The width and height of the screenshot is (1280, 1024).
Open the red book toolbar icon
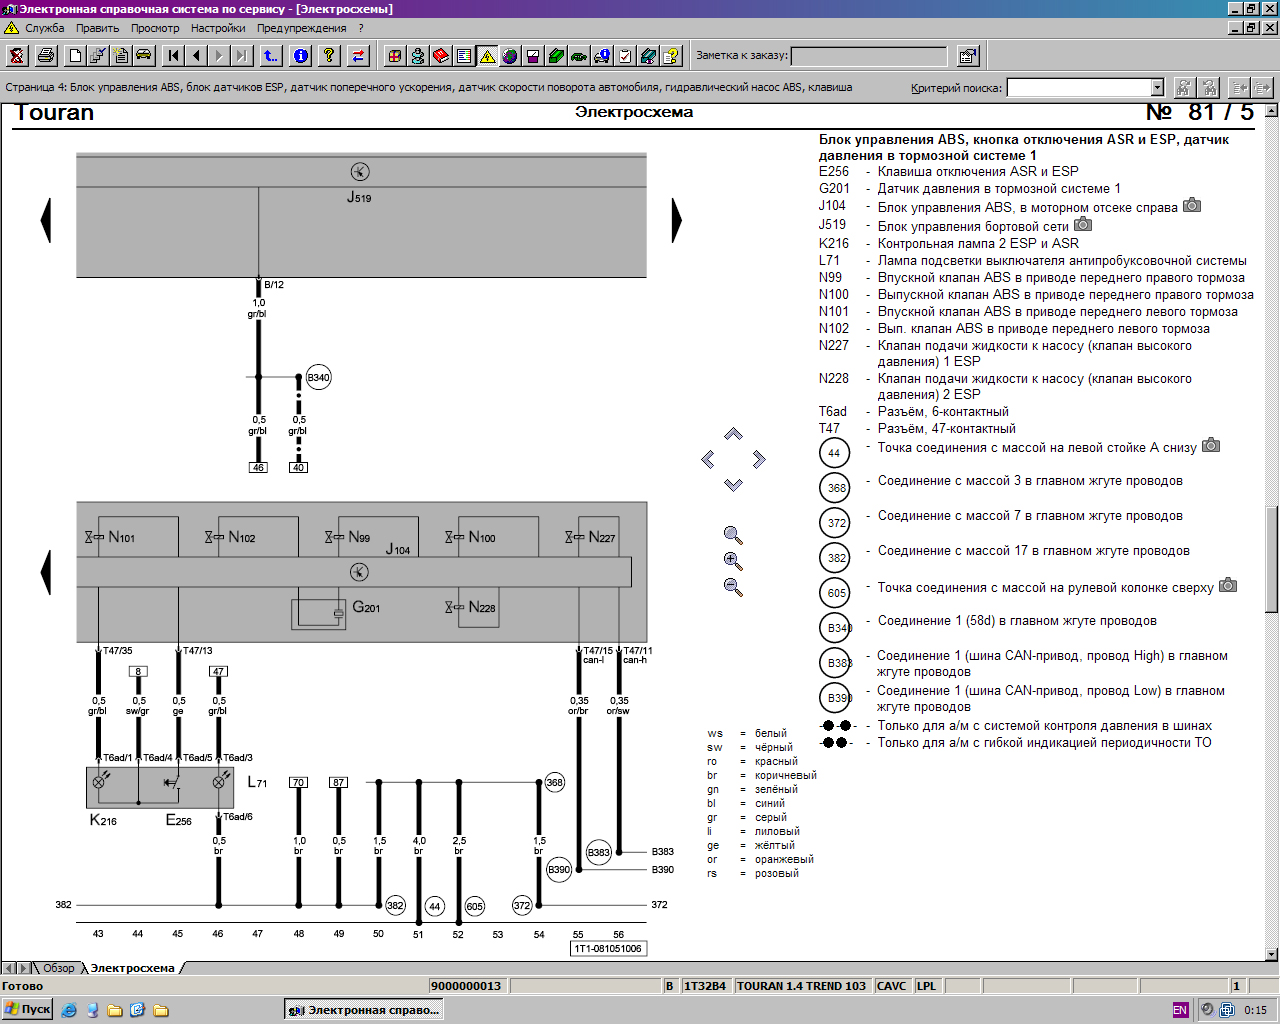click(x=441, y=56)
